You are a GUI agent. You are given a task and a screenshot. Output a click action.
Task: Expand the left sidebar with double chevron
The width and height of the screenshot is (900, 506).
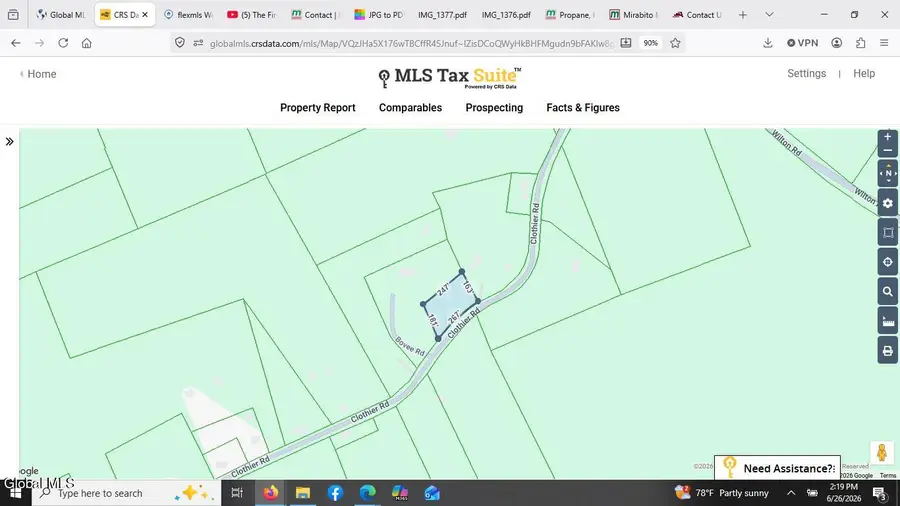pyautogui.click(x=9, y=142)
